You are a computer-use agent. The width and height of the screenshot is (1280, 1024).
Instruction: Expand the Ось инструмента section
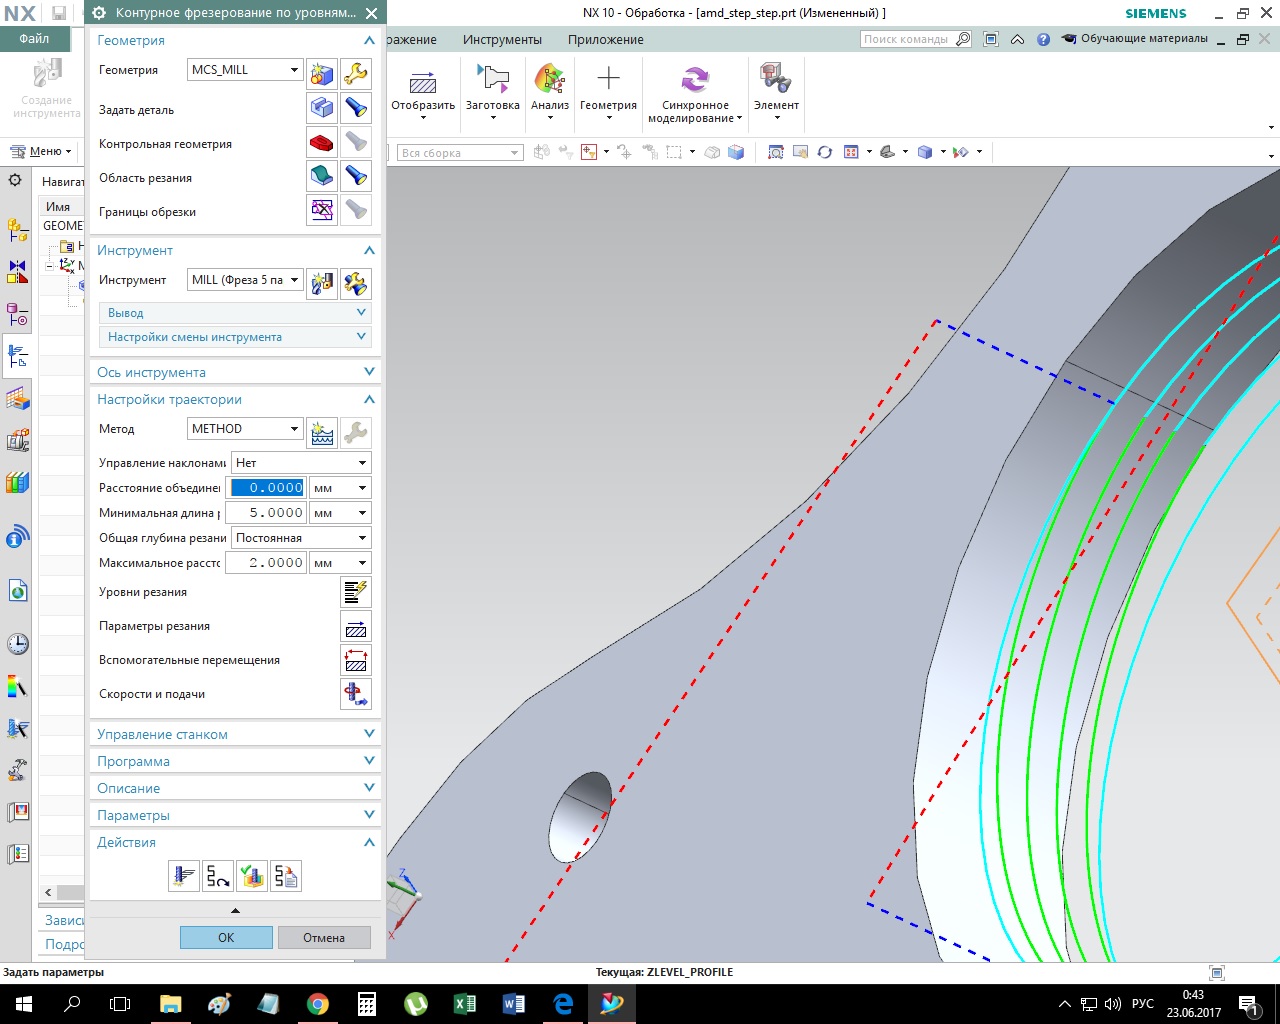(x=369, y=372)
